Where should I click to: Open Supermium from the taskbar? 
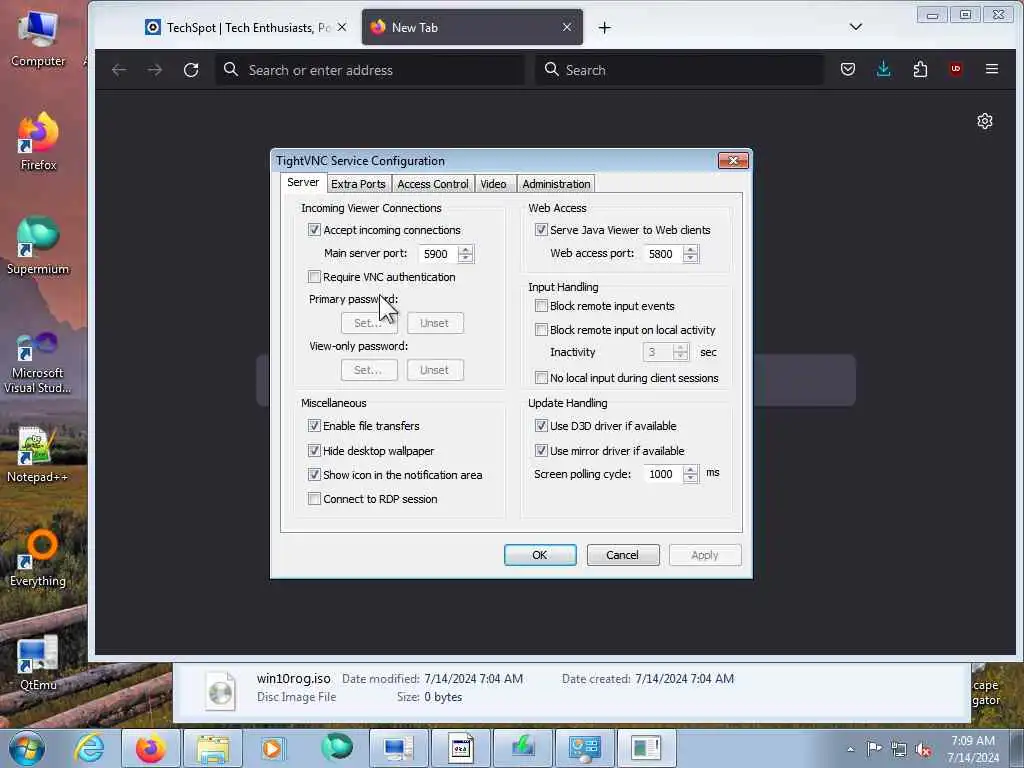(x=337, y=748)
